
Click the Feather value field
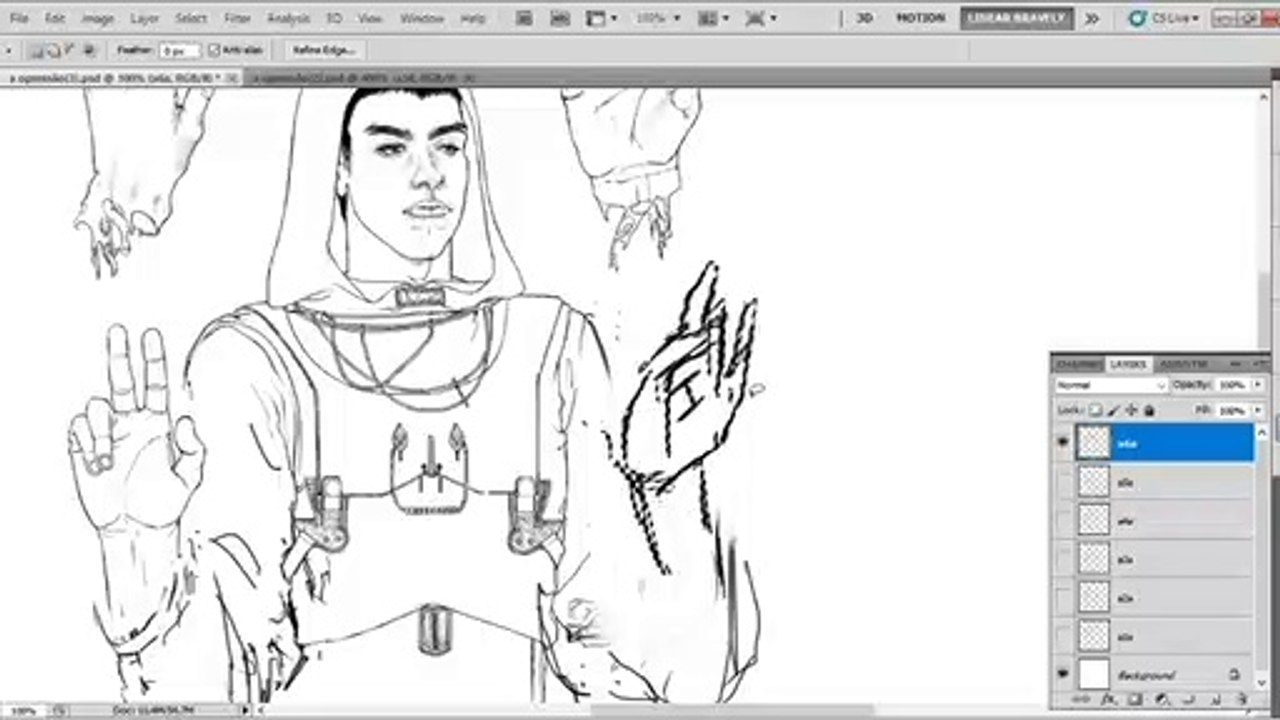[x=180, y=50]
